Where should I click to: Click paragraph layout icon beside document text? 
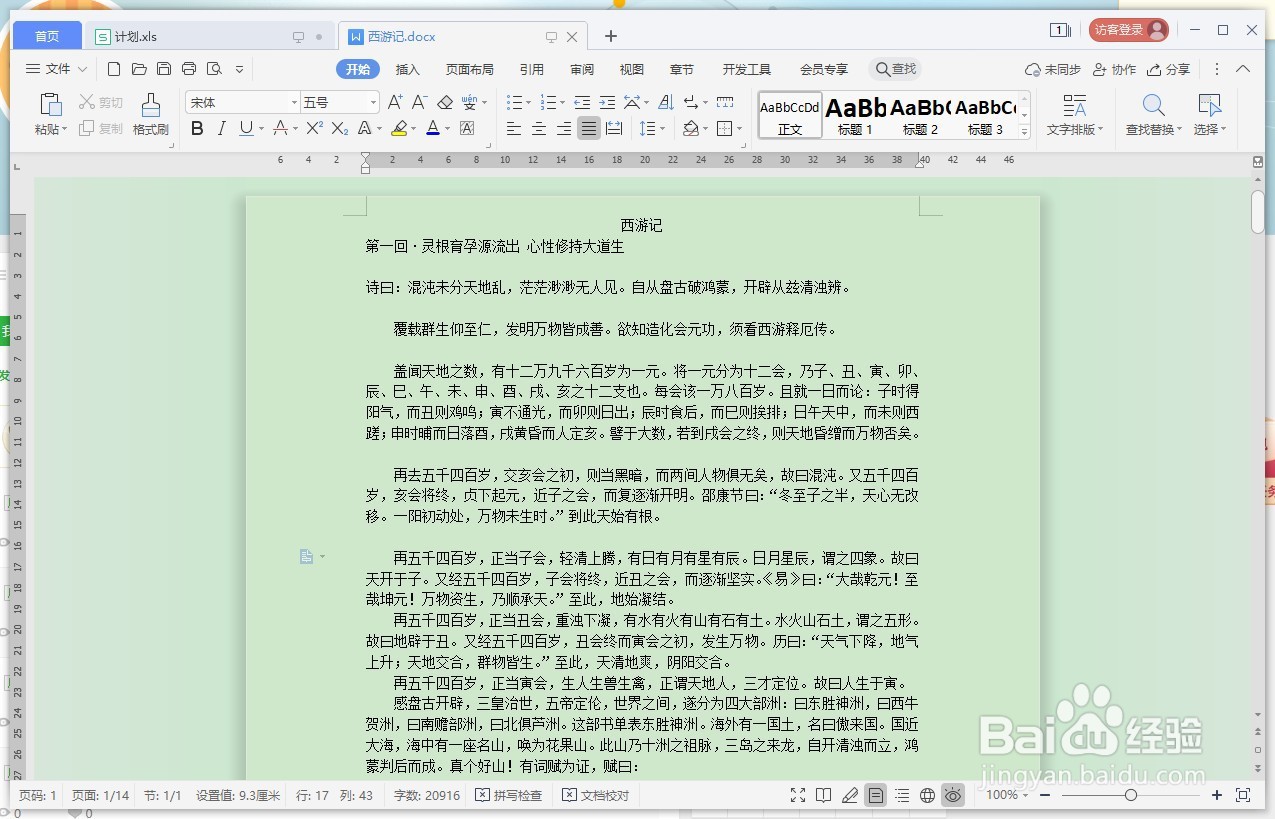(307, 556)
